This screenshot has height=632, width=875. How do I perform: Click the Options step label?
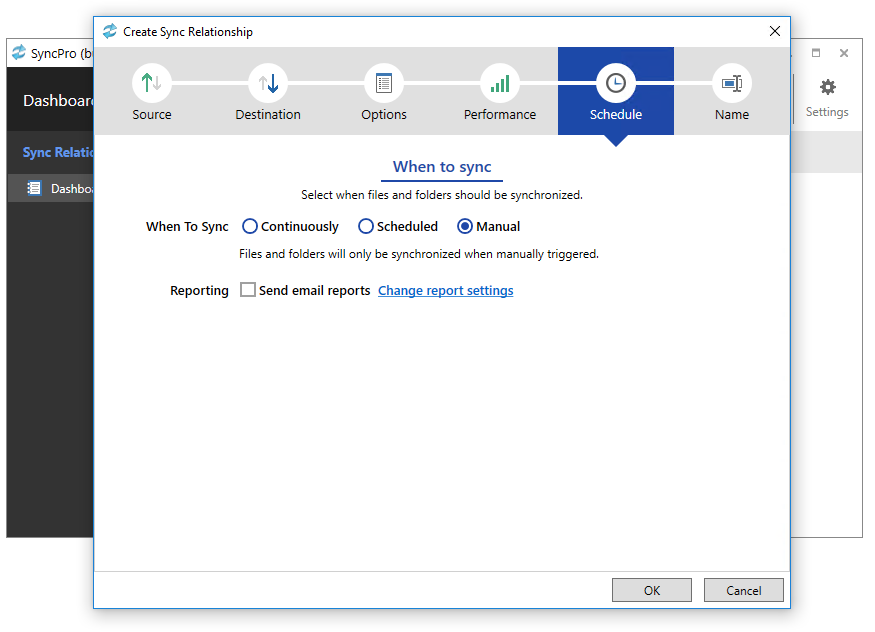point(384,115)
